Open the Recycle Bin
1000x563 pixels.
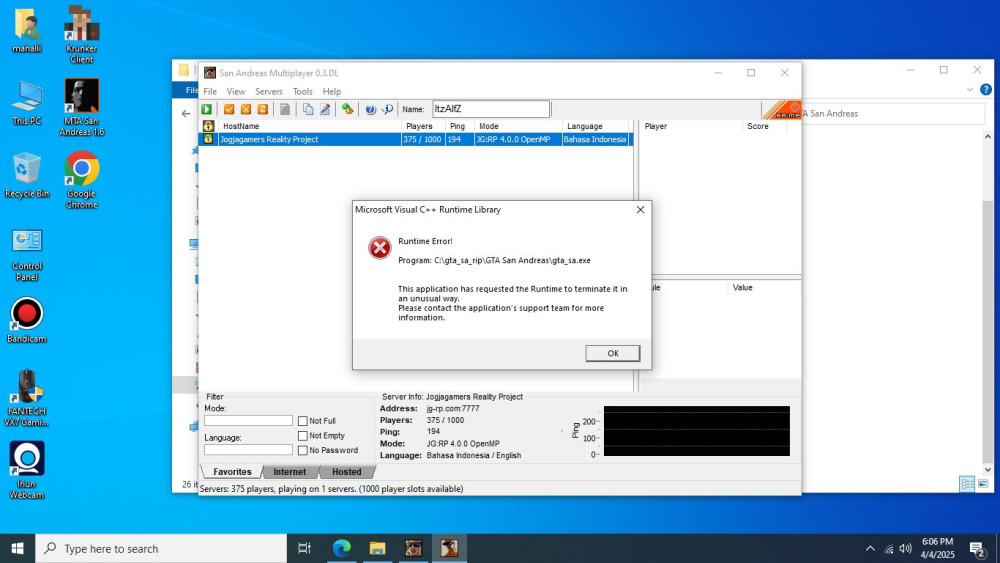[27, 175]
